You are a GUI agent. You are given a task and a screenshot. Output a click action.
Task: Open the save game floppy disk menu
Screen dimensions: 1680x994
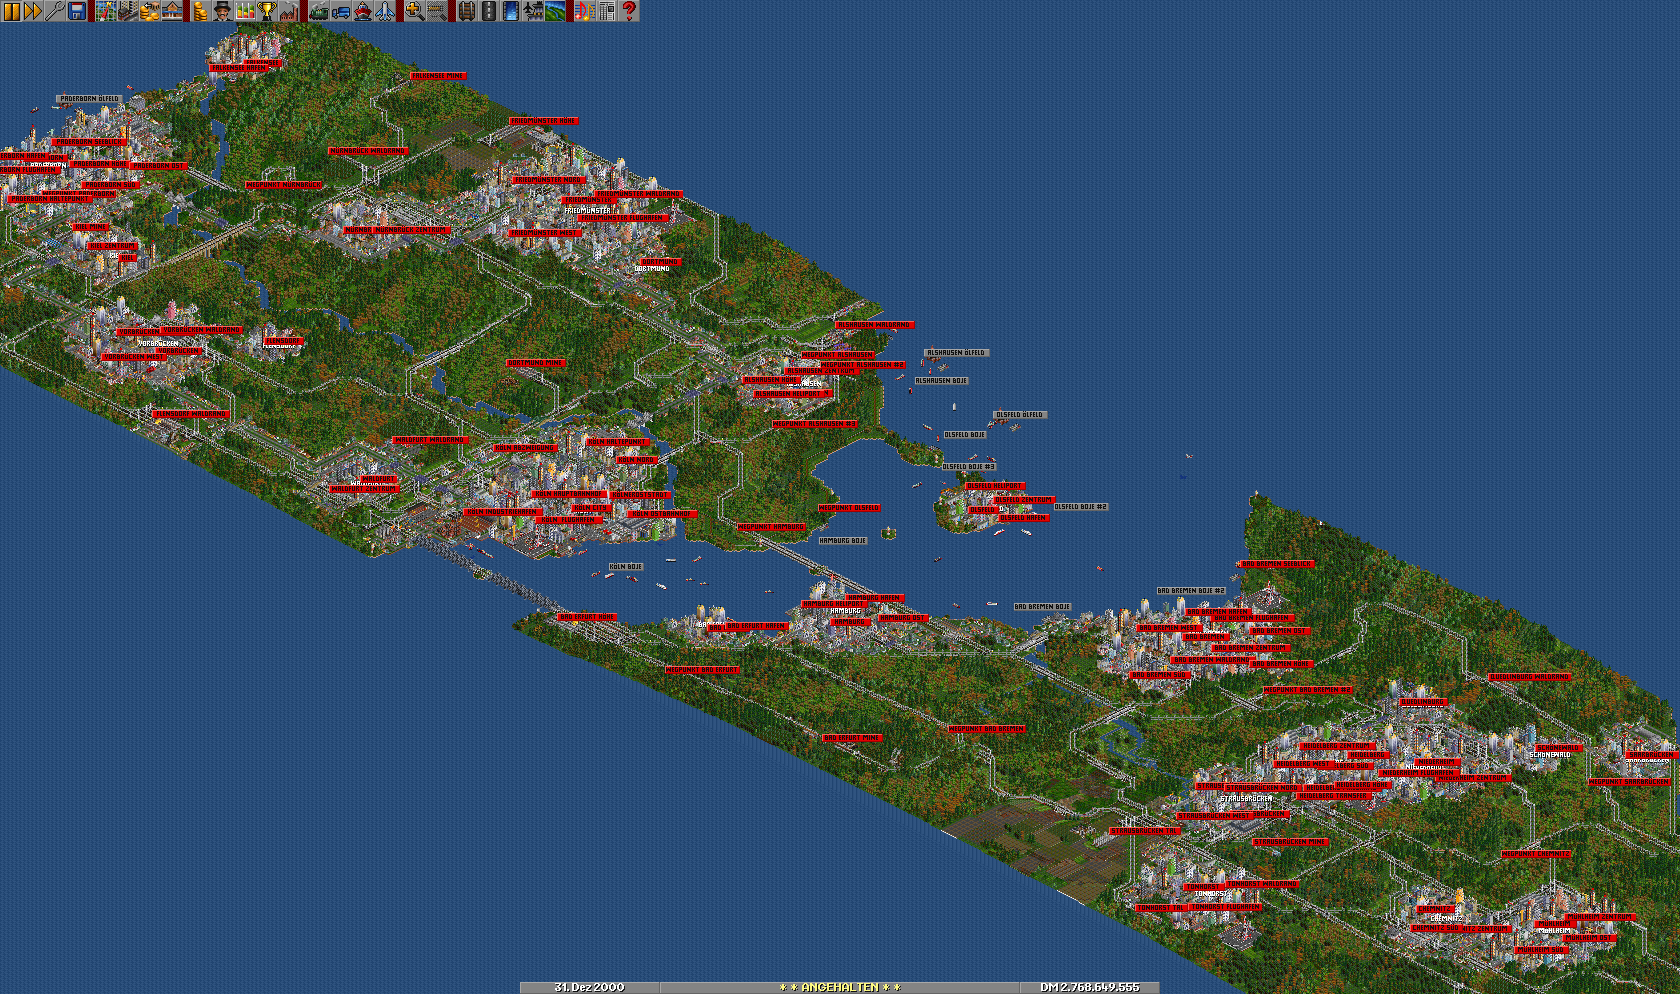pos(77,11)
